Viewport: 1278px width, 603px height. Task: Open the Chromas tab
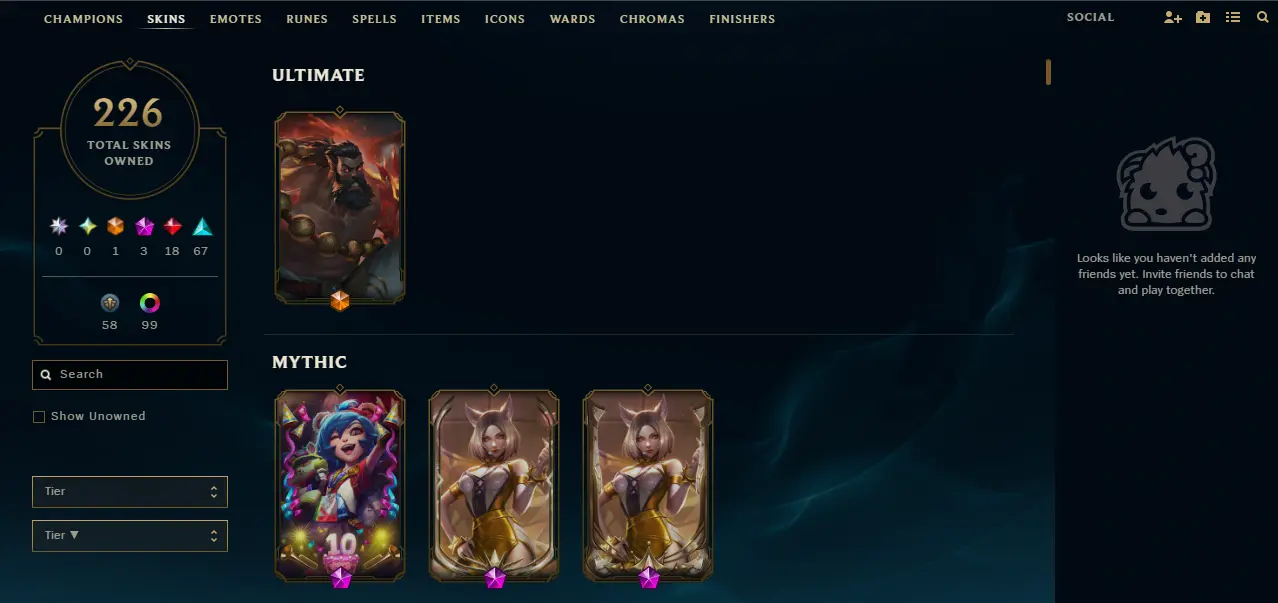(652, 19)
